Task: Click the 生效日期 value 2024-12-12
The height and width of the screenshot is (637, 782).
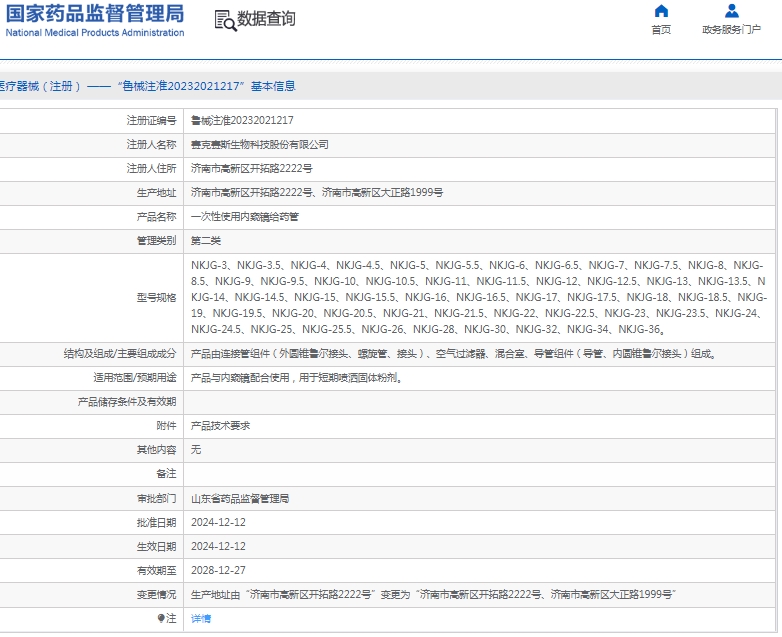Action: [x=218, y=546]
